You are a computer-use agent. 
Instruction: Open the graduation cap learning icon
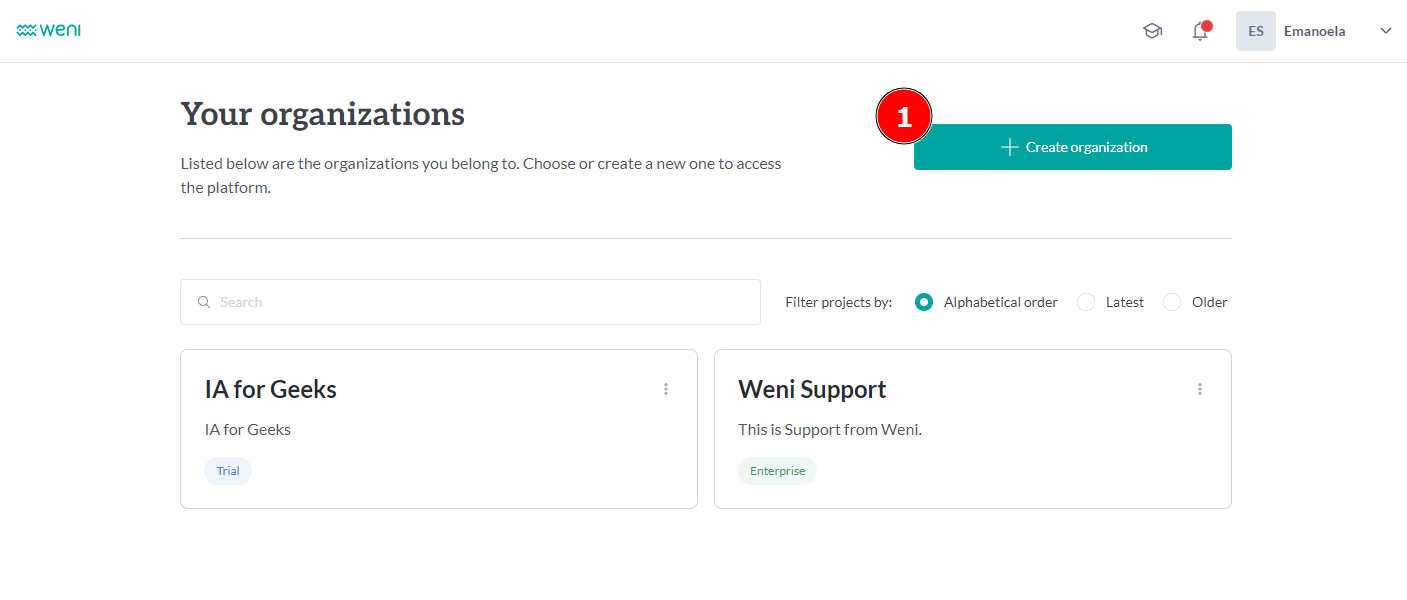[x=1152, y=31]
